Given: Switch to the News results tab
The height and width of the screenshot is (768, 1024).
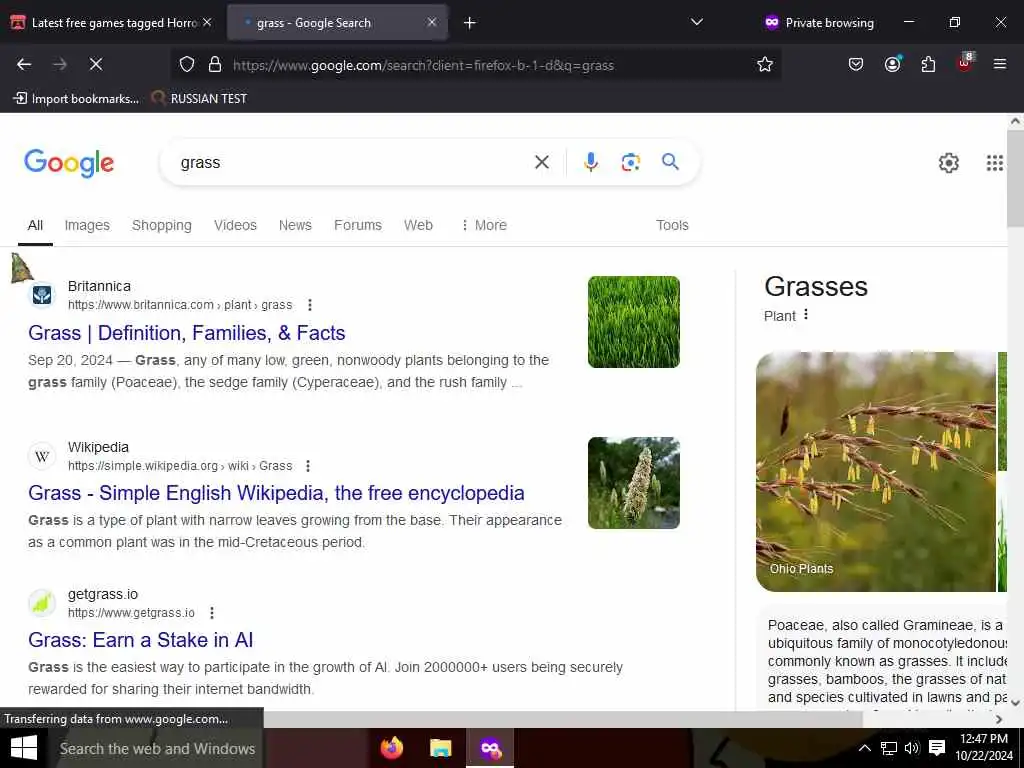Looking at the screenshot, I should point(295,225).
